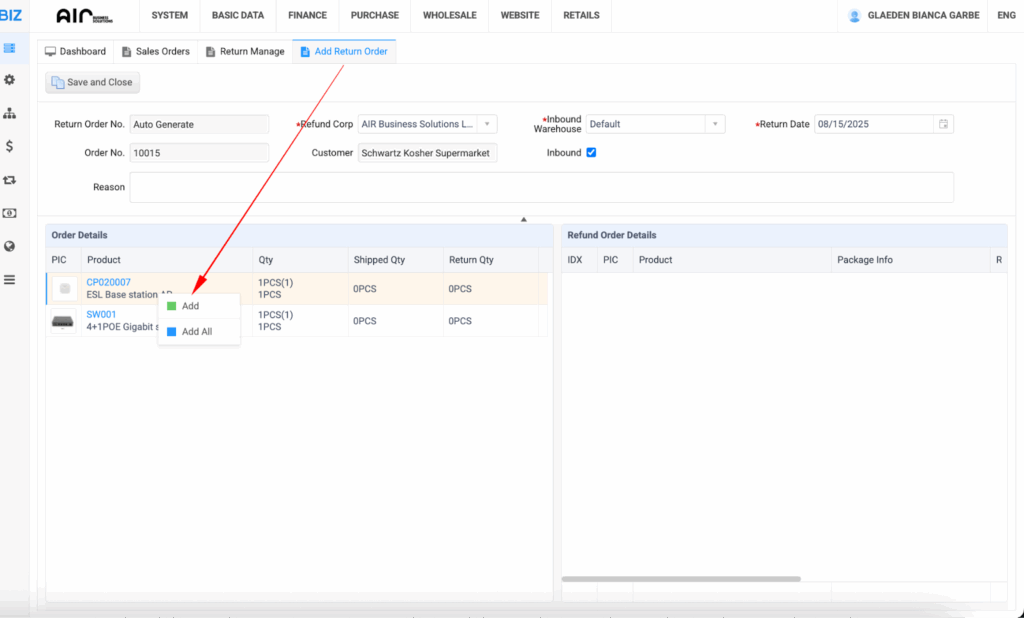
Task: Expand the Refund Corp dropdown
Action: (x=487, y=124)
